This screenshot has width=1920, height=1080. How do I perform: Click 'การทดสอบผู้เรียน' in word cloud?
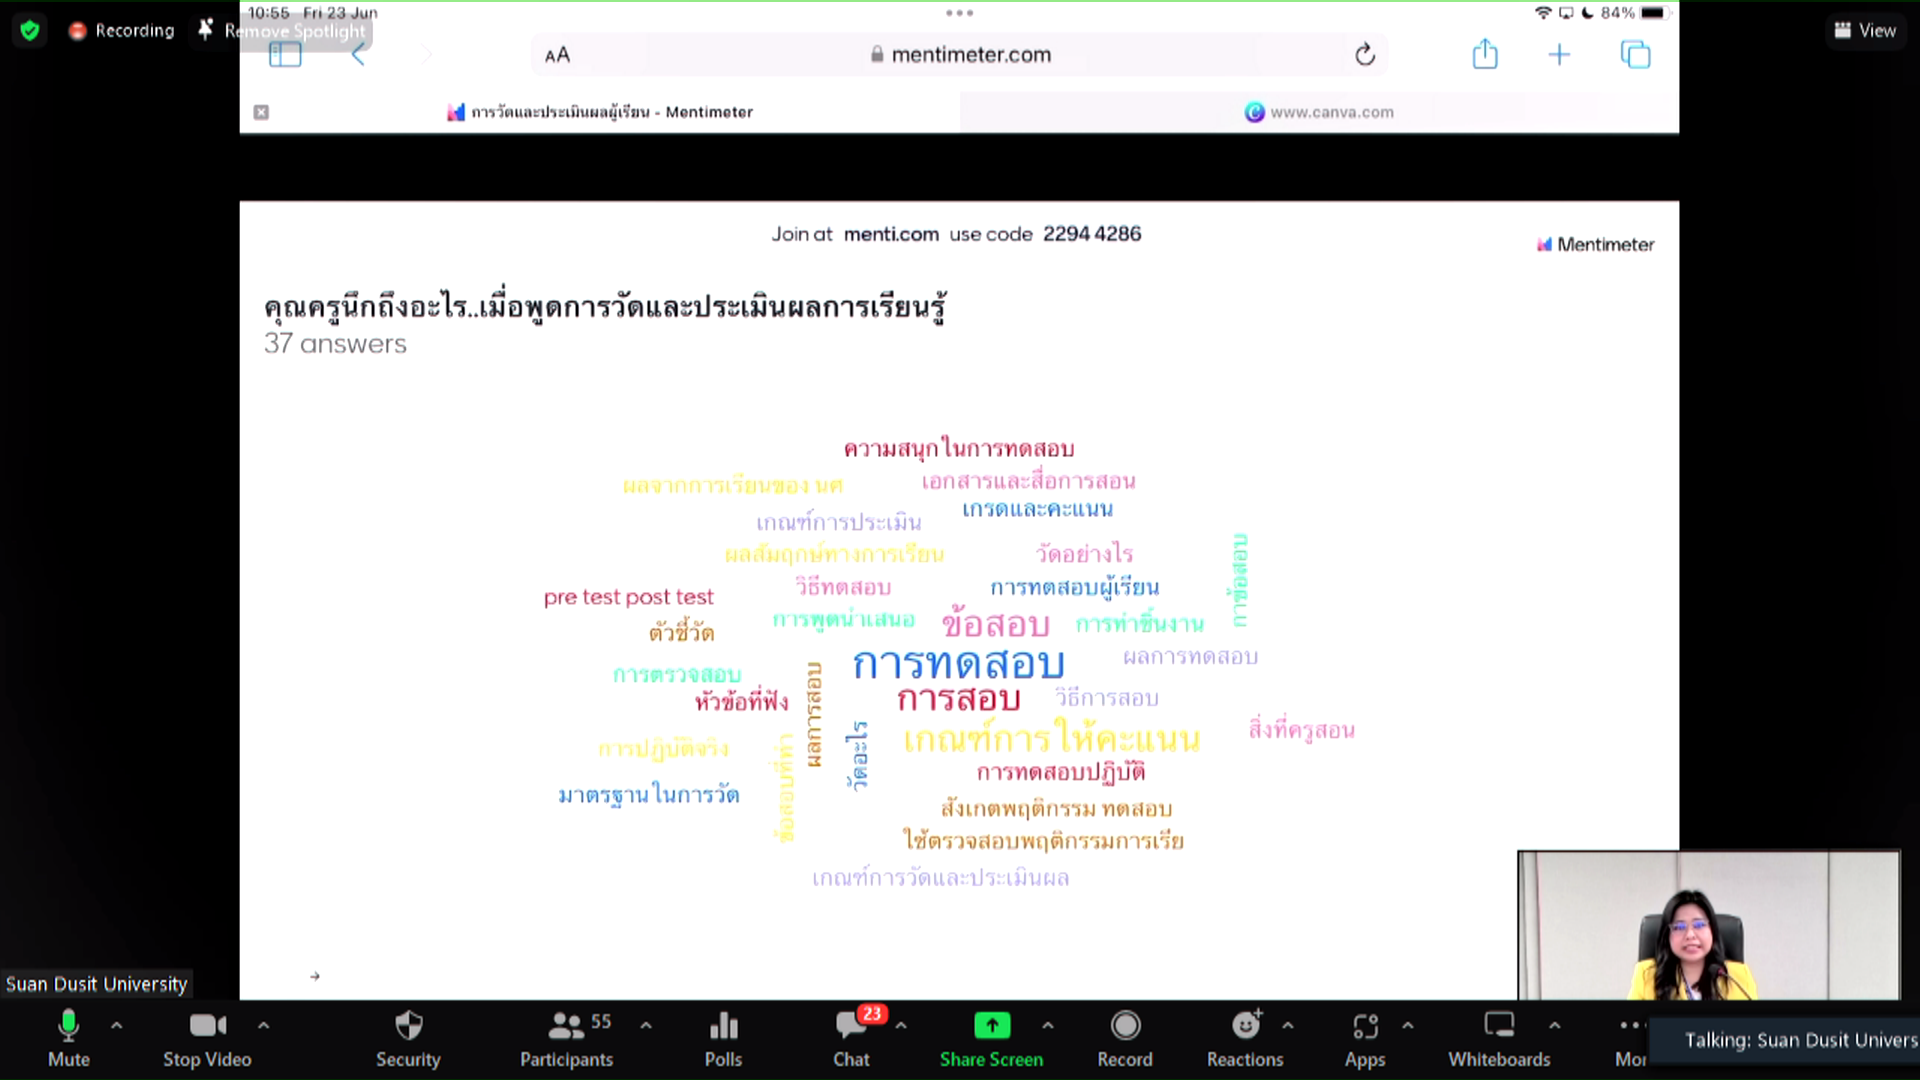click(1074, 587)
